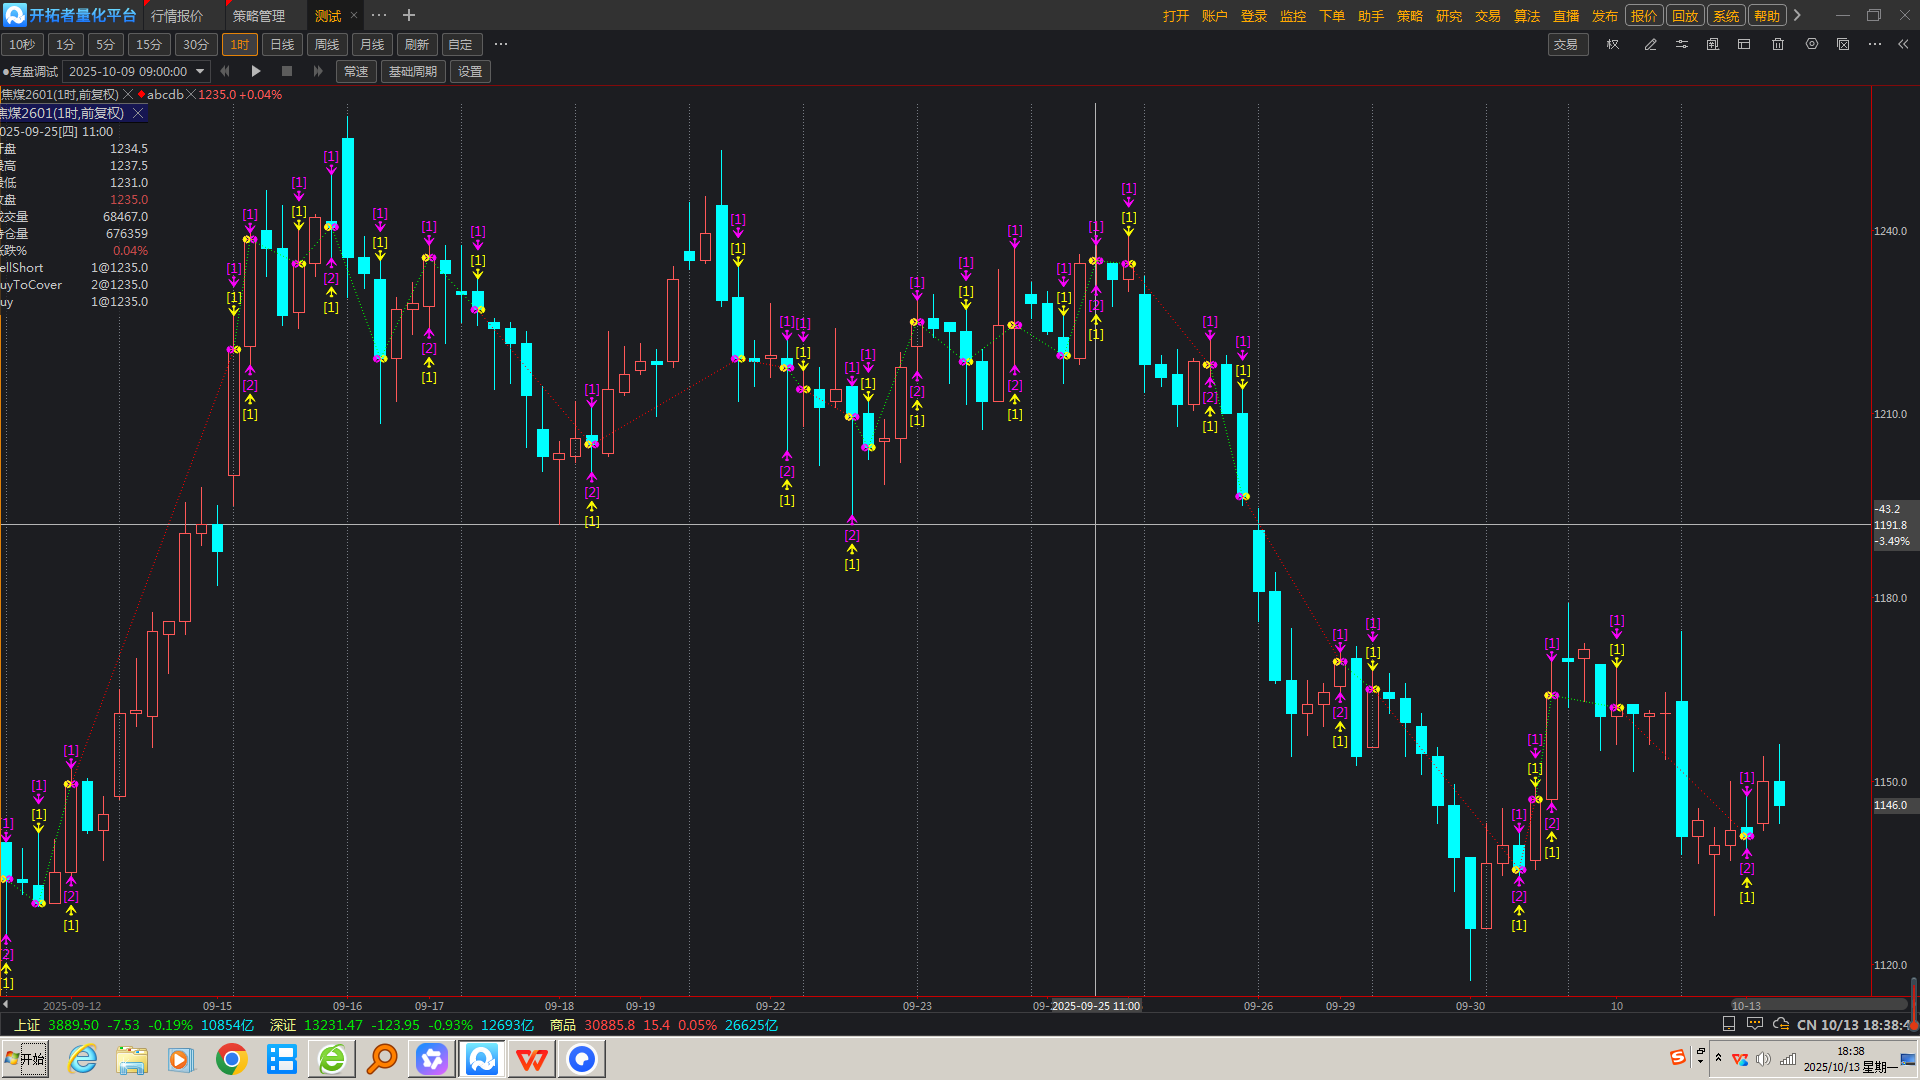Open the sliders parameter adjustment icon
The height and width of the screenshot is (1080, 1920).
tap(1682, 45)
